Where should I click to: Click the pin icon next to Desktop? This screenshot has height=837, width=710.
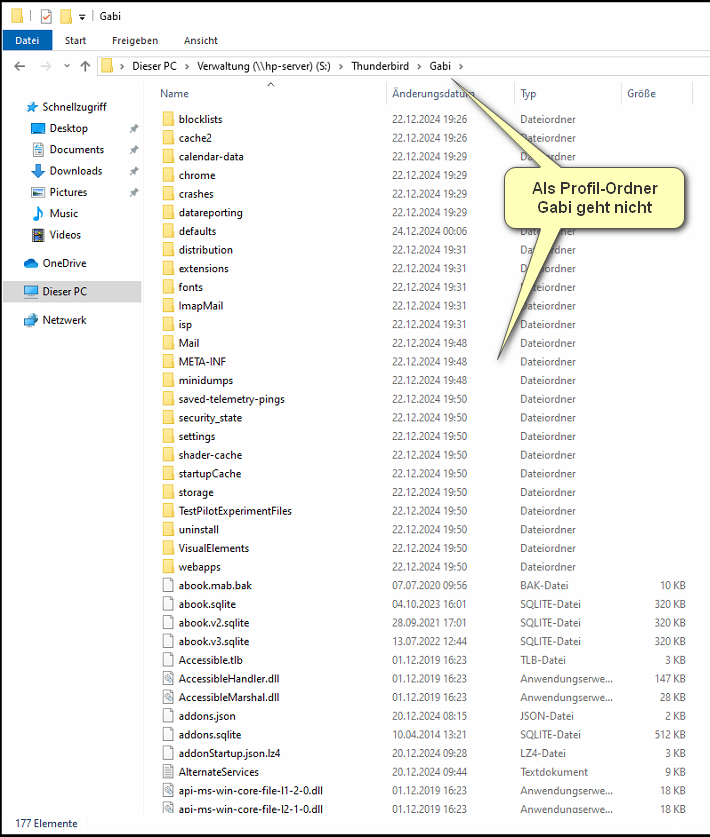[x=134, y=128]
